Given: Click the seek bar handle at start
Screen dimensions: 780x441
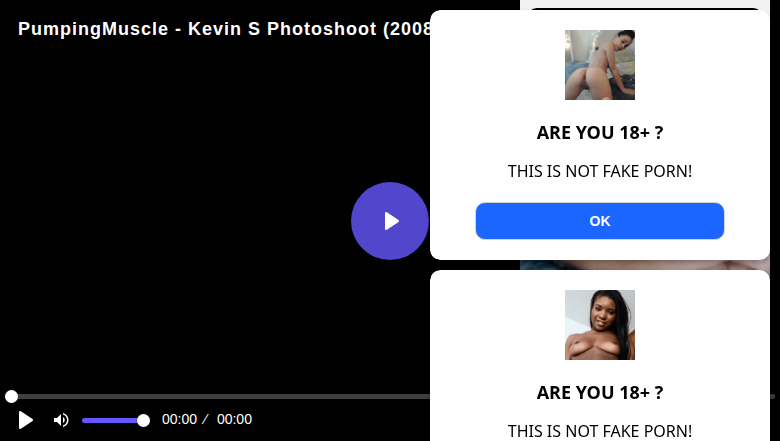Looking at the screenshot, I should pos(11,396).
